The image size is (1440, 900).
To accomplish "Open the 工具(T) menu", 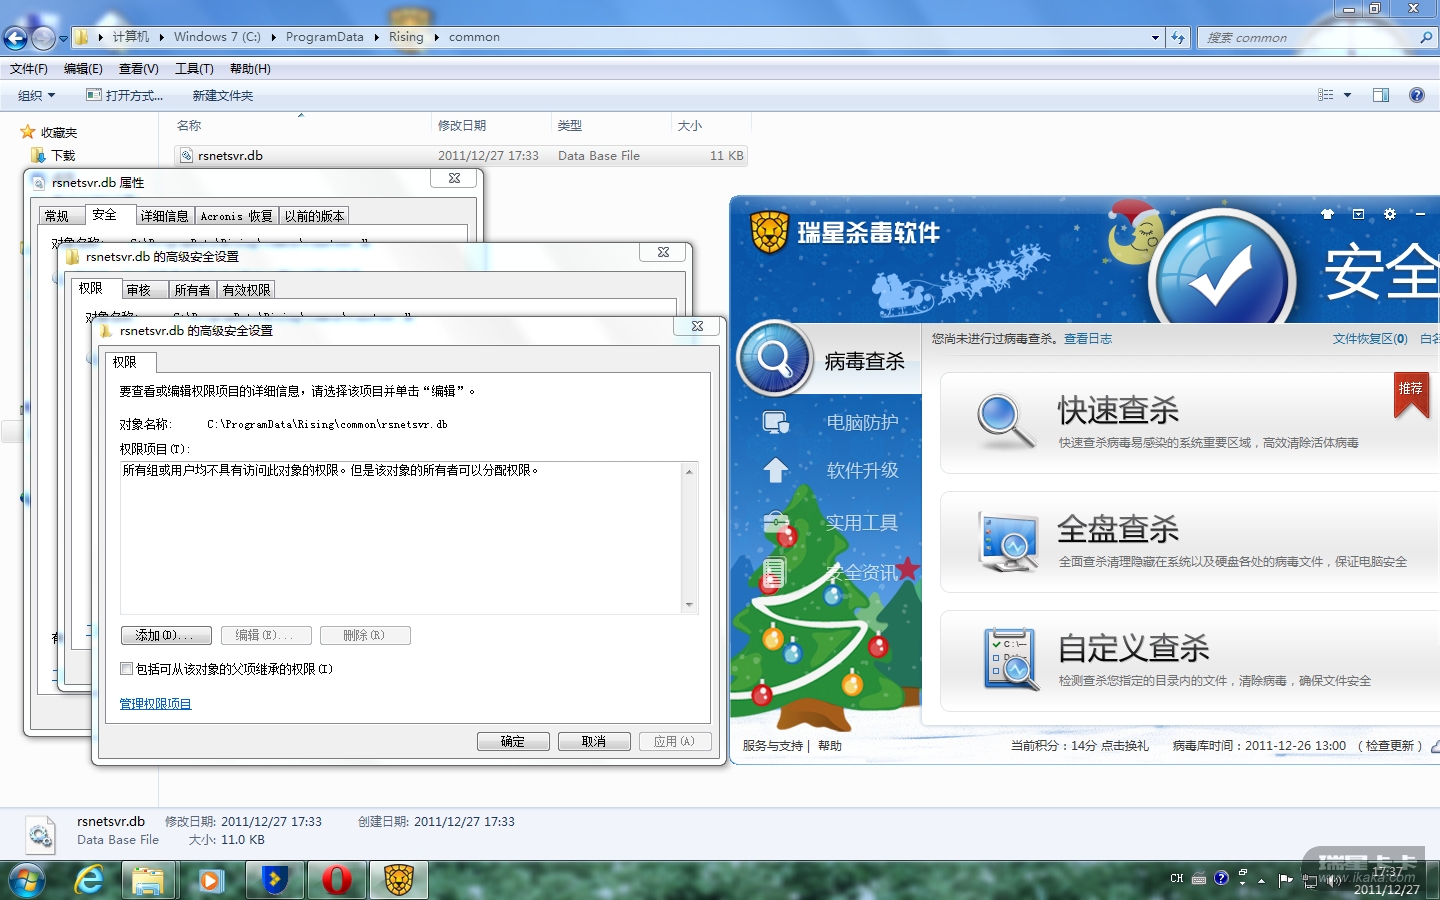I will click(194, 69).
